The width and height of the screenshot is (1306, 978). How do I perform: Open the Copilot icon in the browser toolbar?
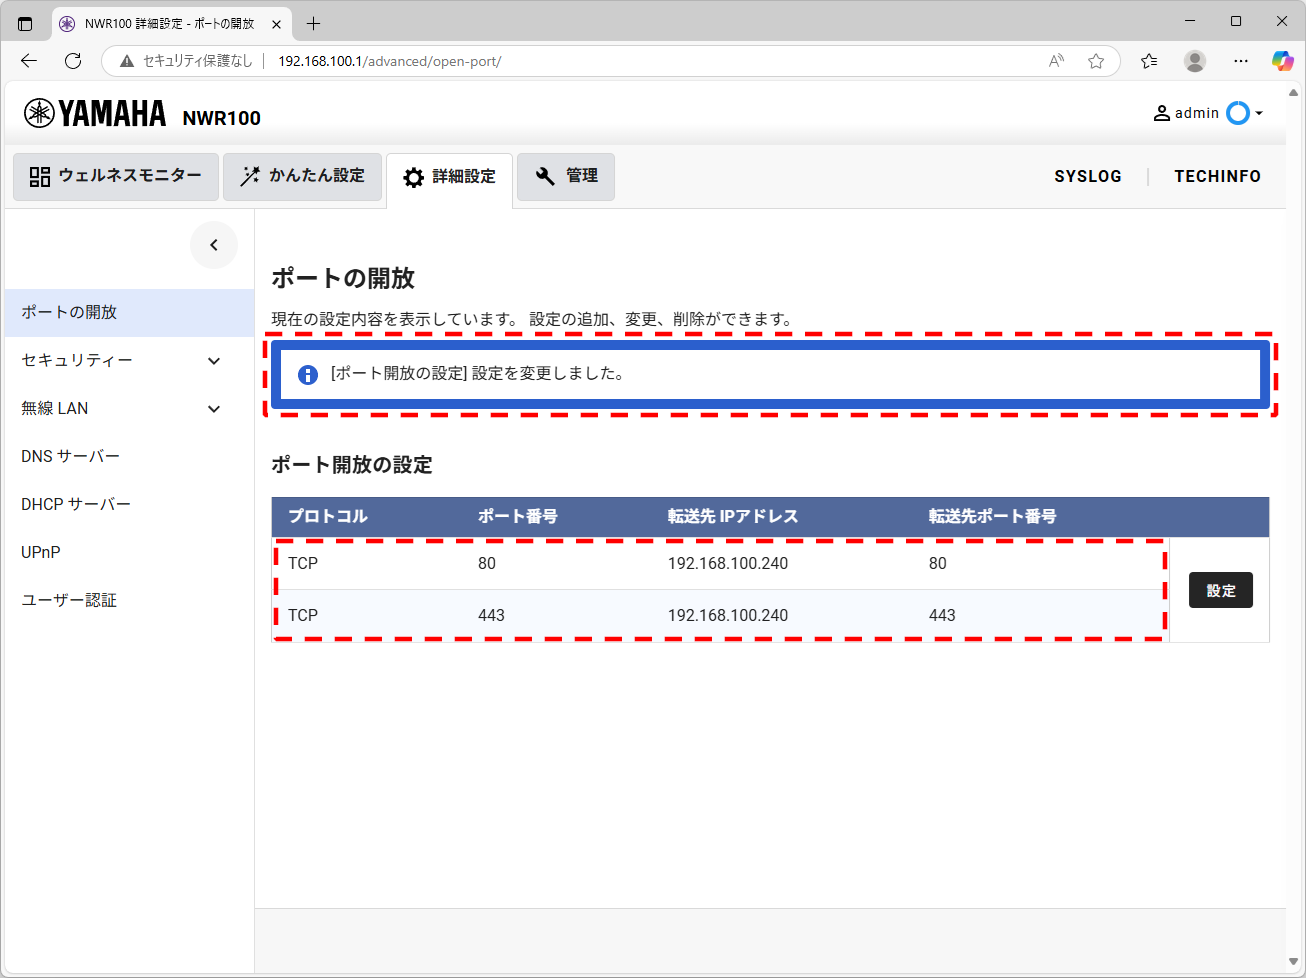(1282, 61)
